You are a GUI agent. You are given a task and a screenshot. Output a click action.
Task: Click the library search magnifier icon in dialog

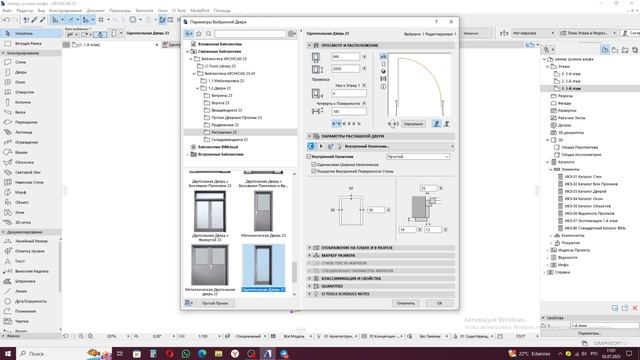[209, 34]
